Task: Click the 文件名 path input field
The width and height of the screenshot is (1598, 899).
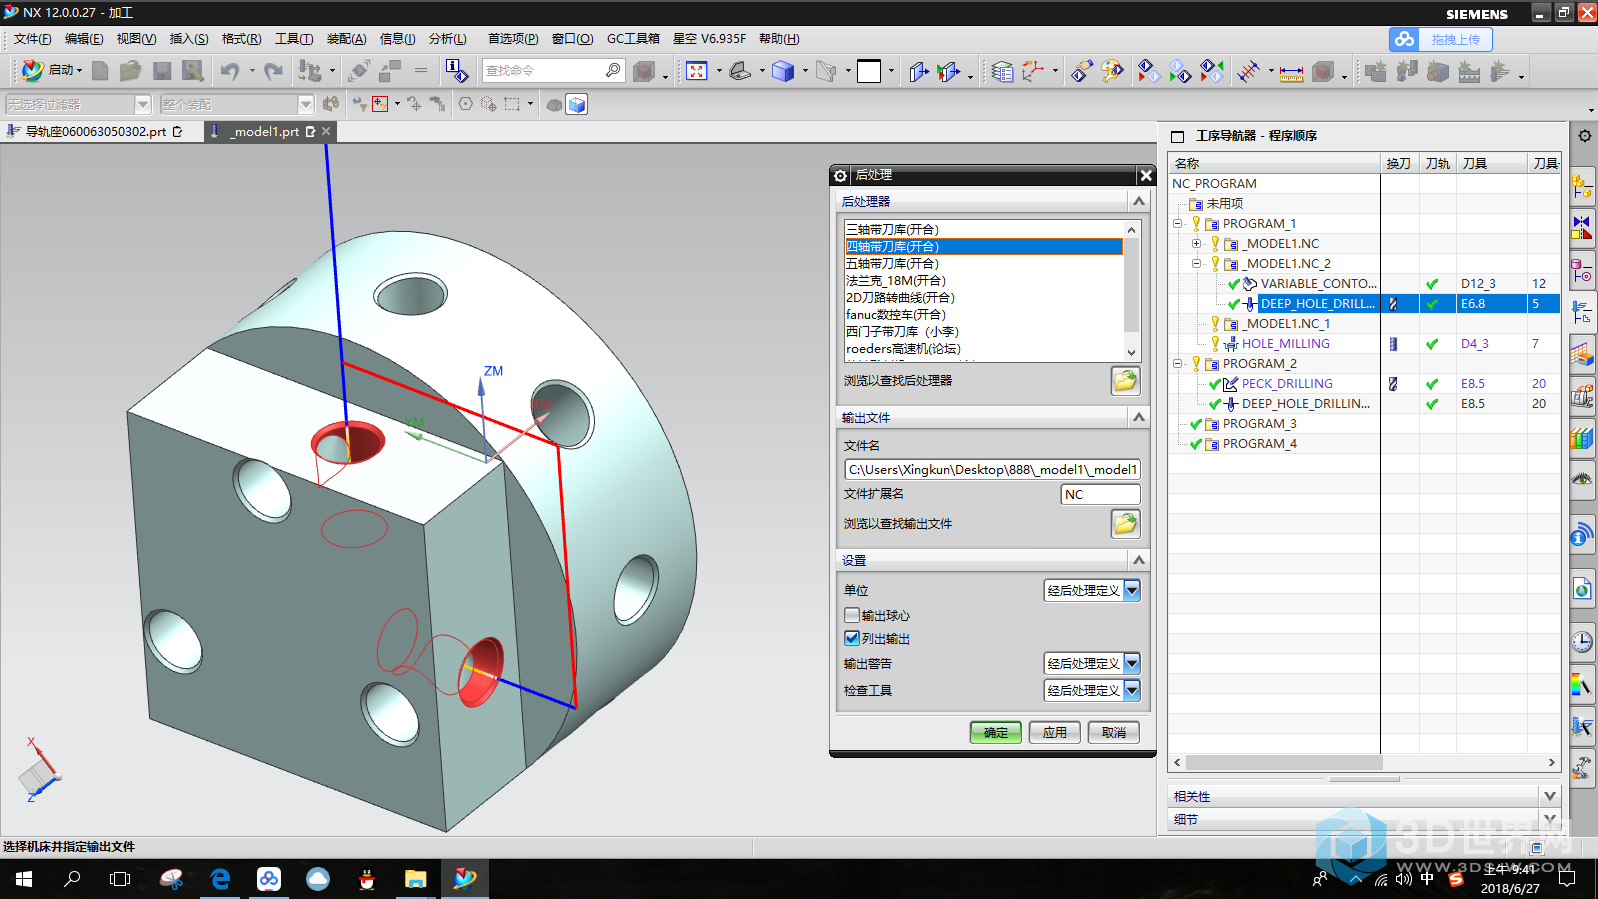Action: click(992, 469)
